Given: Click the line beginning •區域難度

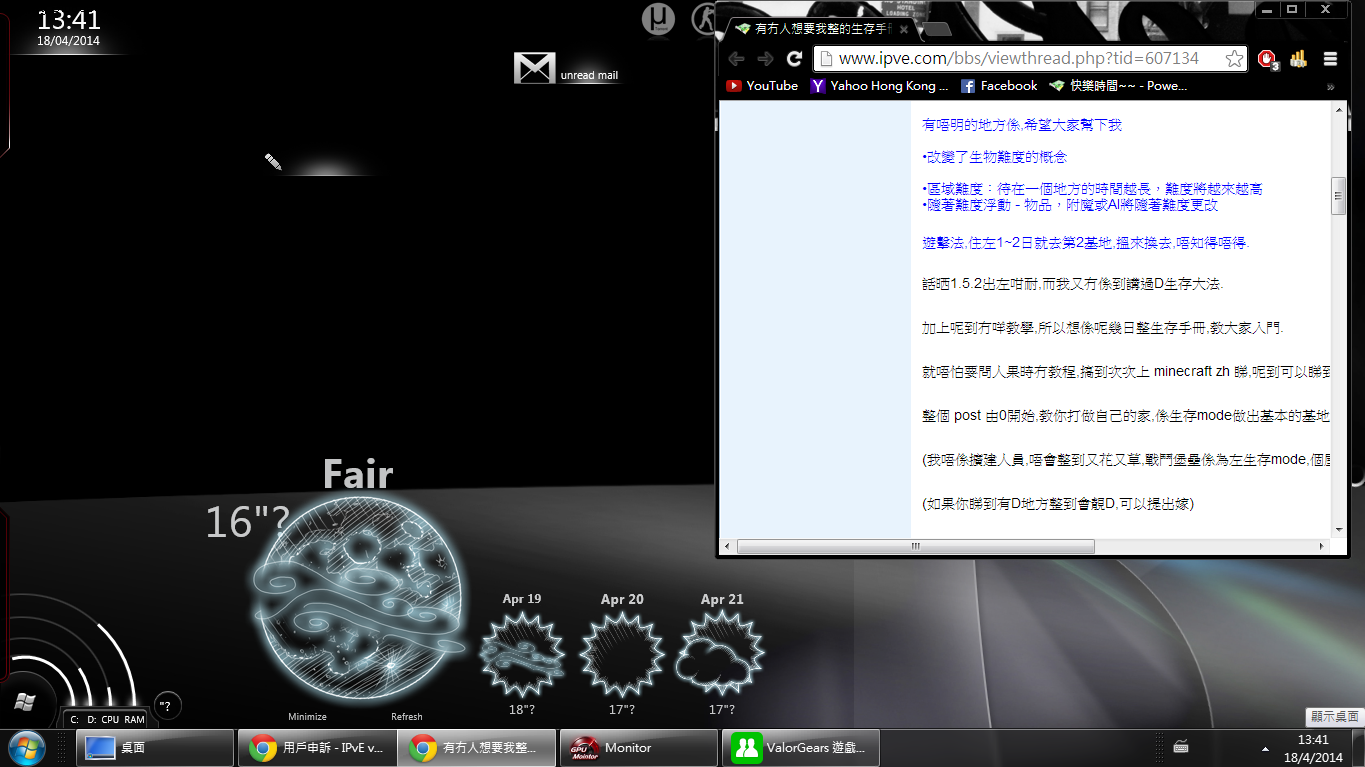Looking at the screenshot, I should pyautogui.click(x=1092, y=189).
